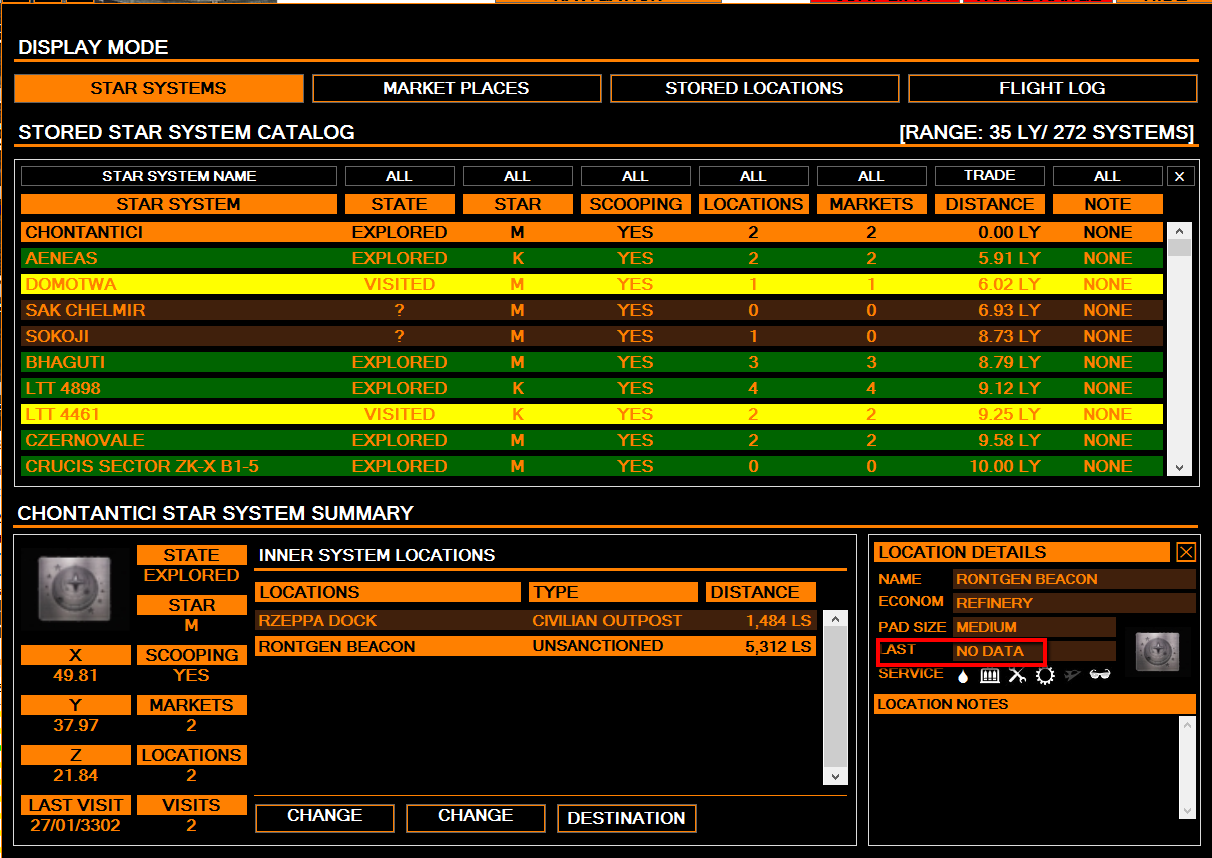Click the MEDIUM pad size field
Viewport: 1212px width, 858px height.
click(1034, 627)
